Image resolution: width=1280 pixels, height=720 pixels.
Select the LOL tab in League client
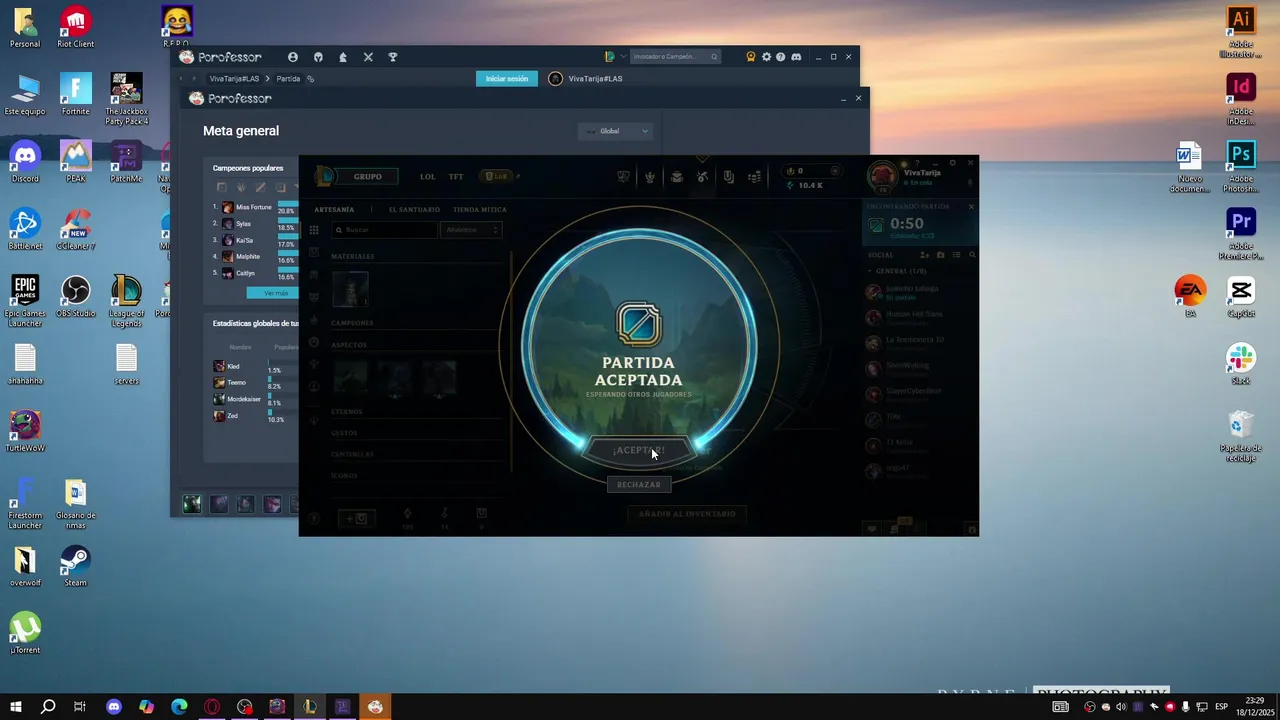coord(428,177)
